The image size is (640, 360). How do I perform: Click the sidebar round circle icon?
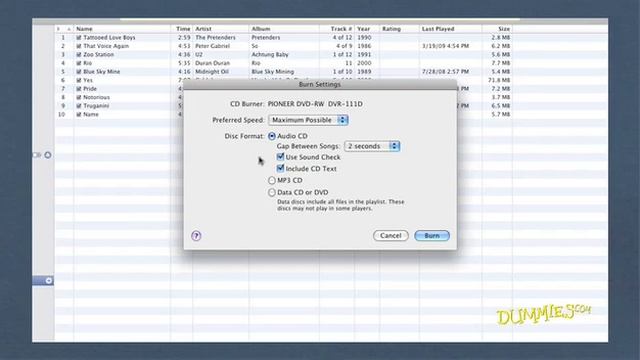tap(48, 155)
